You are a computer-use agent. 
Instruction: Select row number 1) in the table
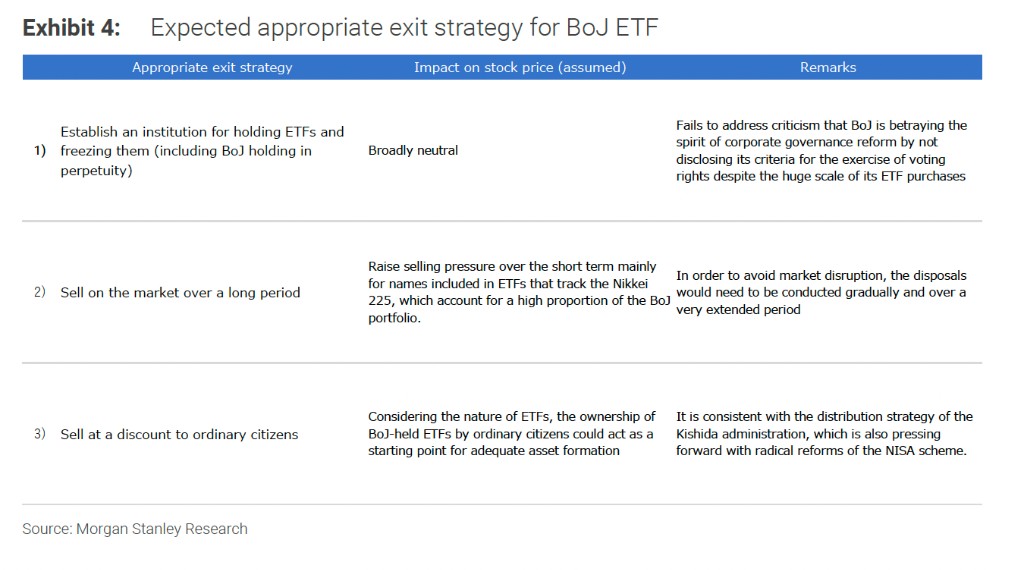click(40, 151)
